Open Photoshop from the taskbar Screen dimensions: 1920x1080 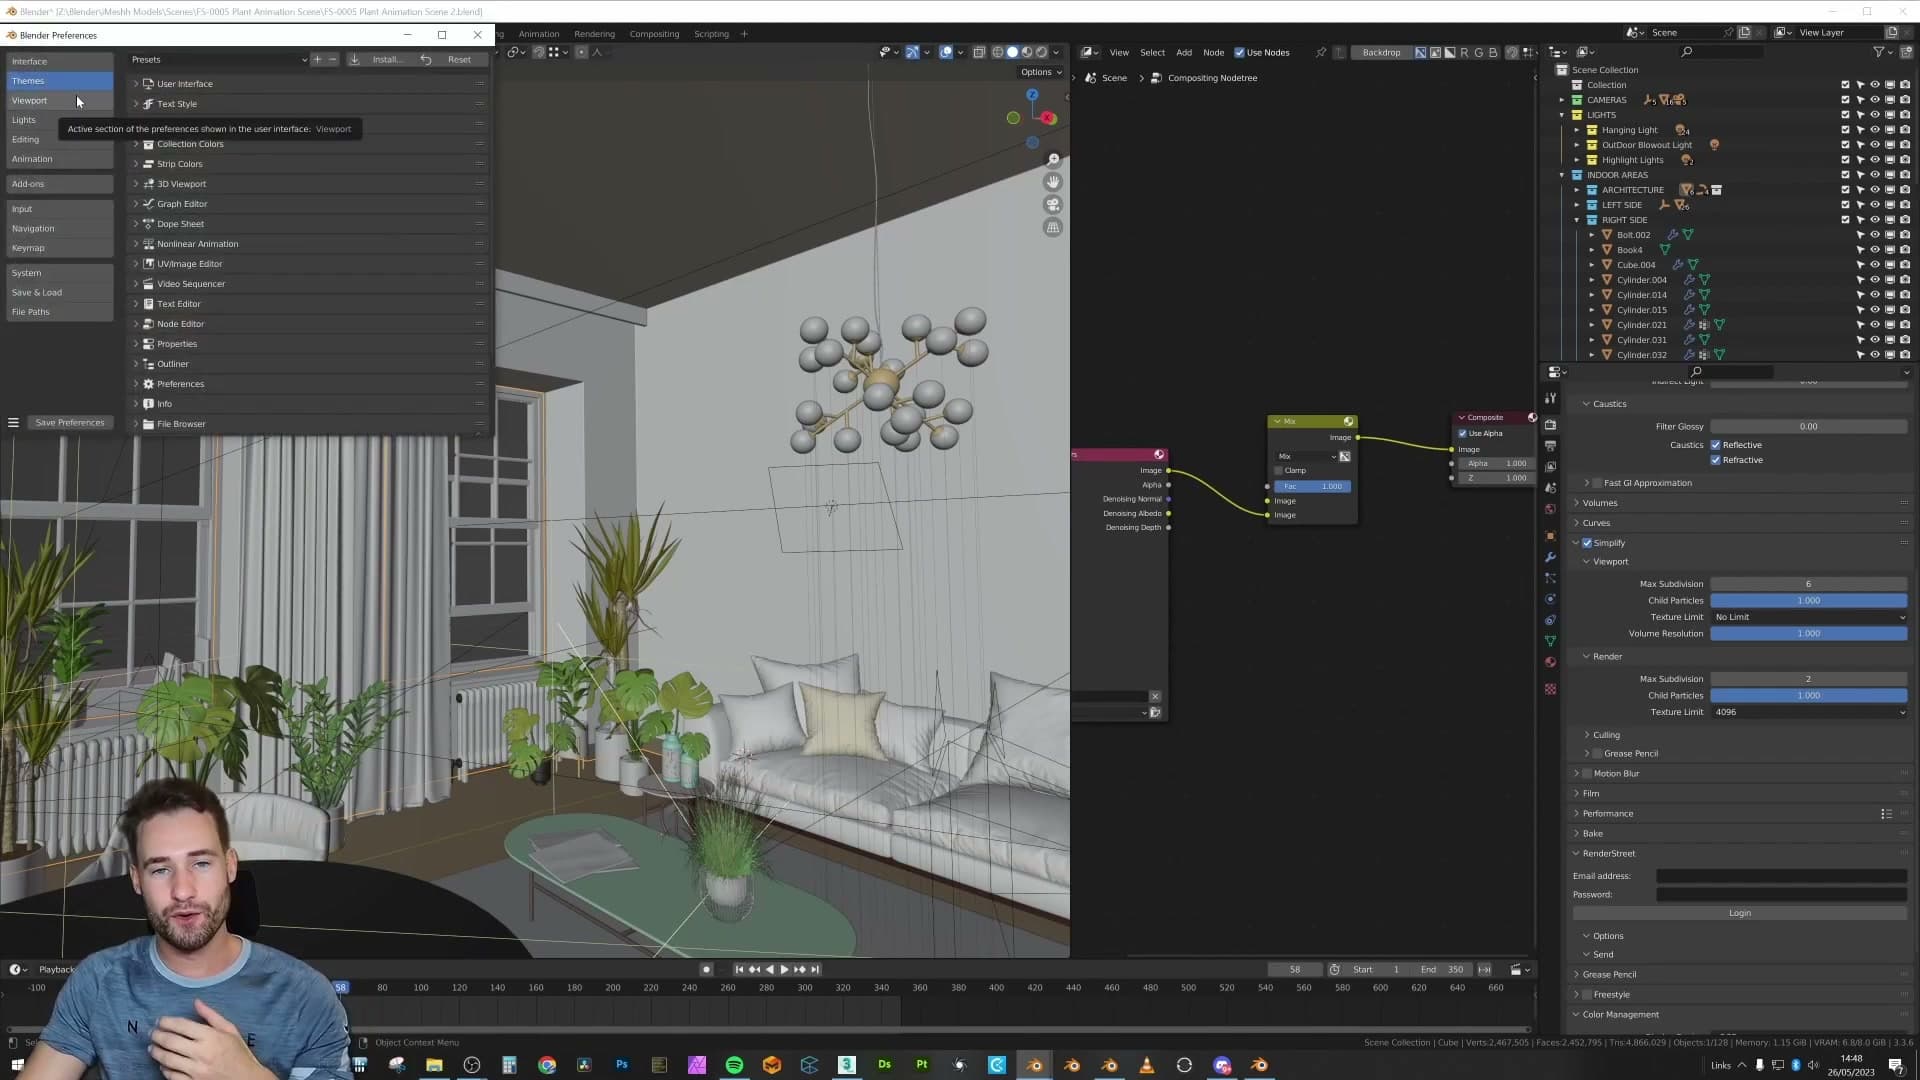coord(622,1065)
